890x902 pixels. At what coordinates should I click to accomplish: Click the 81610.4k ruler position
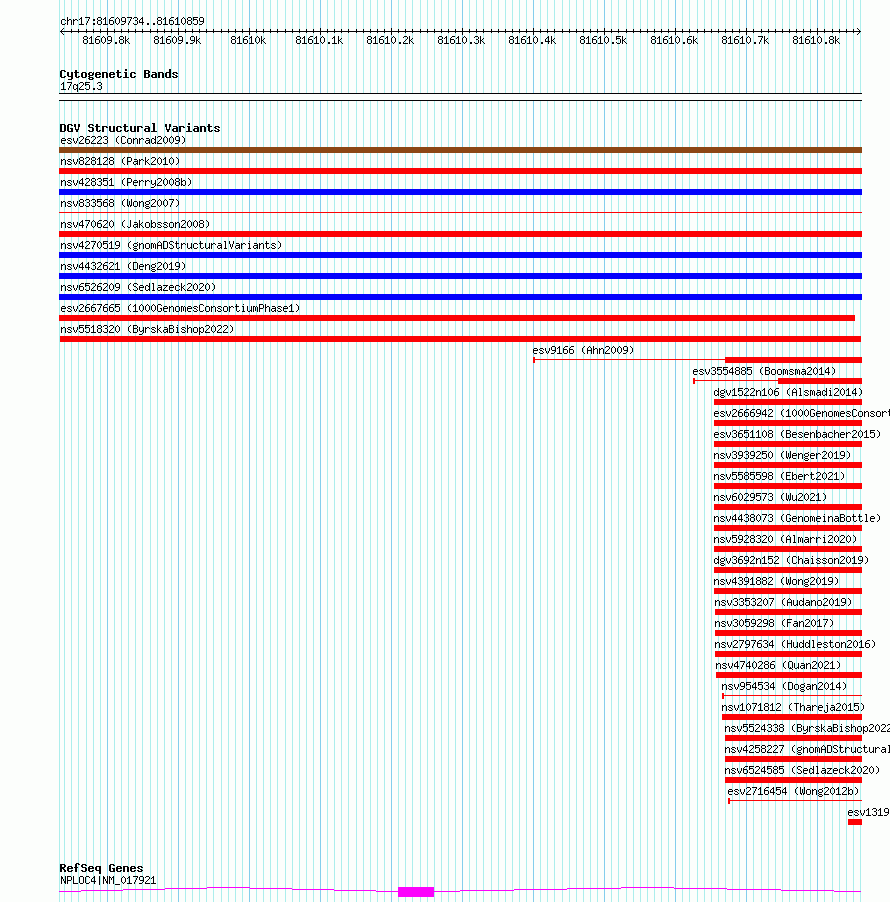pos(532,40)
